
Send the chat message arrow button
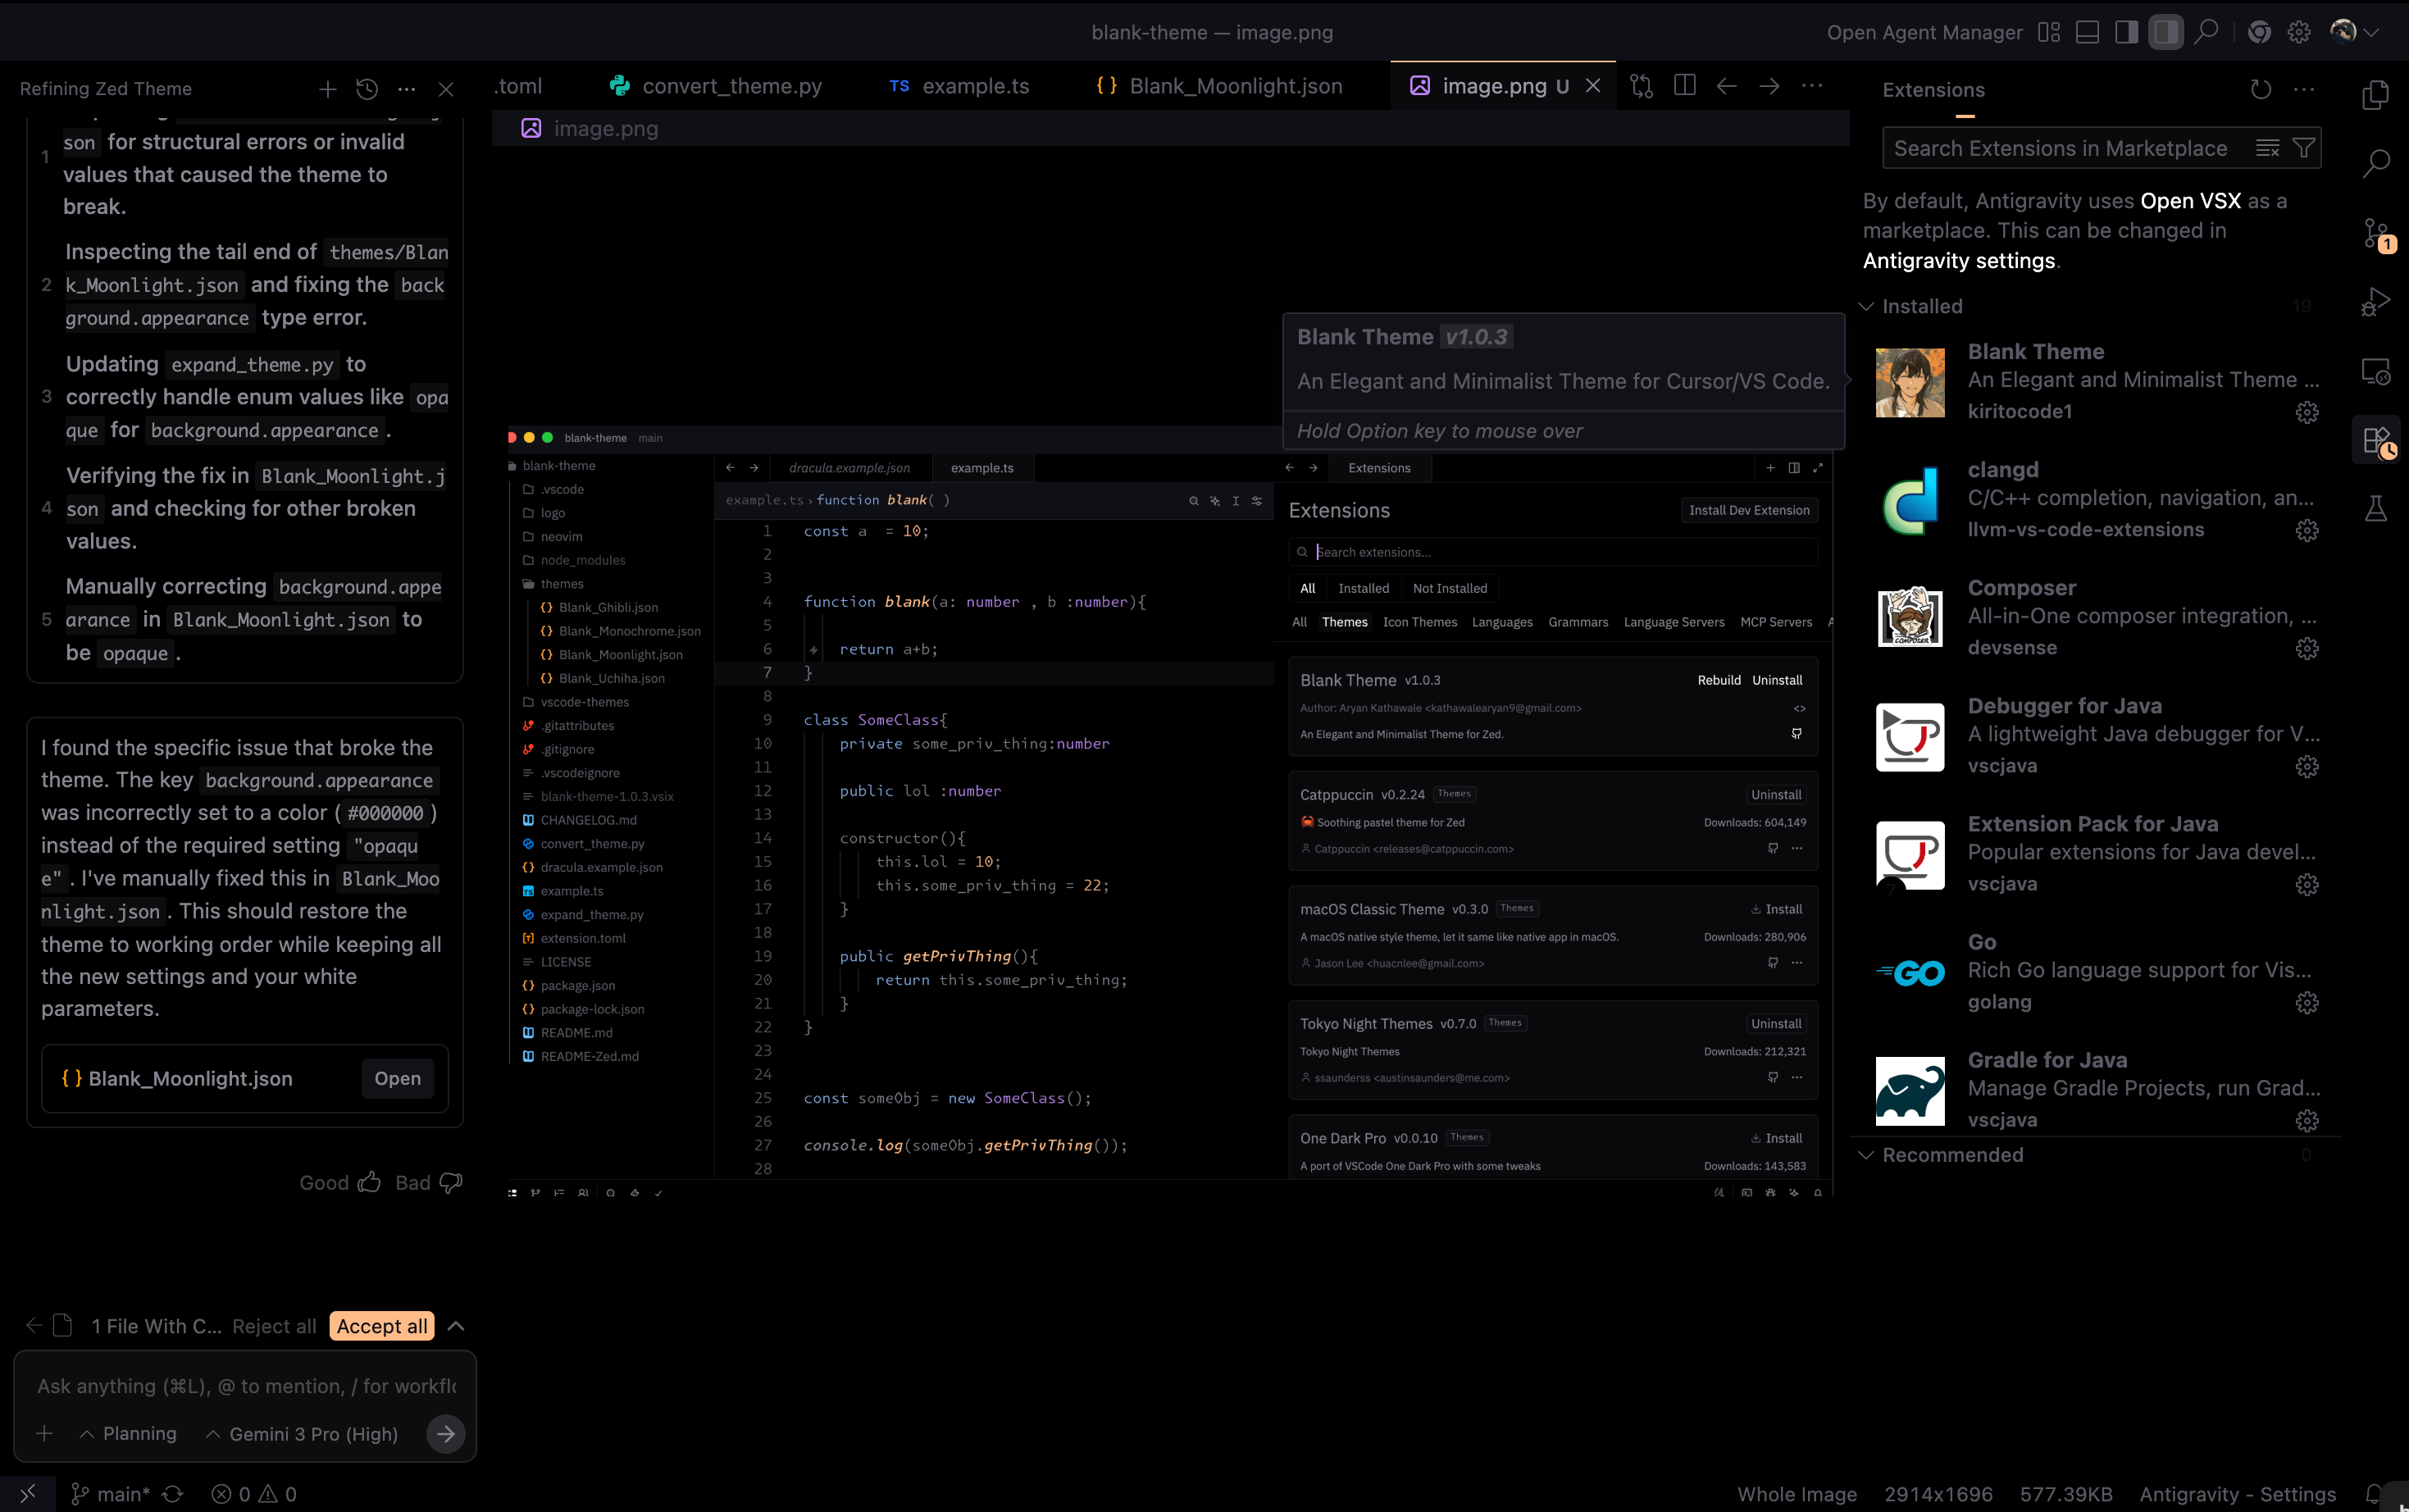tap(445, 1434)
